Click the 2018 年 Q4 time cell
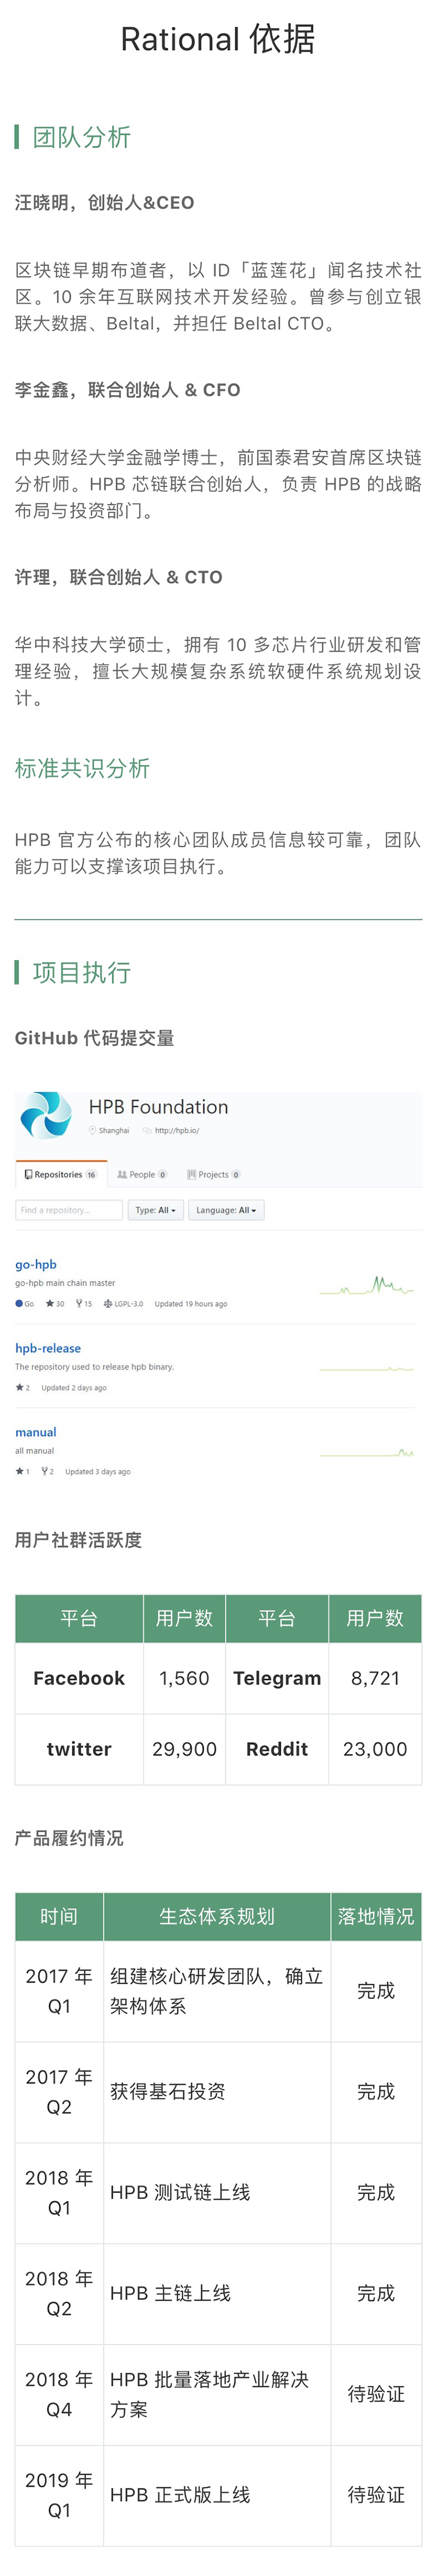This screenshot has width=438, height=2576. (59, 2395)
